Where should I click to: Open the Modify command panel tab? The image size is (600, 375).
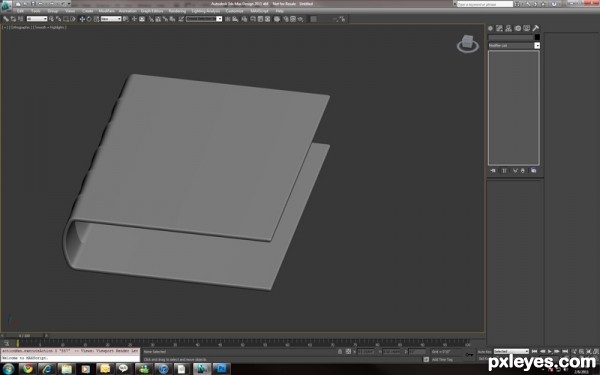coord(499,28)
